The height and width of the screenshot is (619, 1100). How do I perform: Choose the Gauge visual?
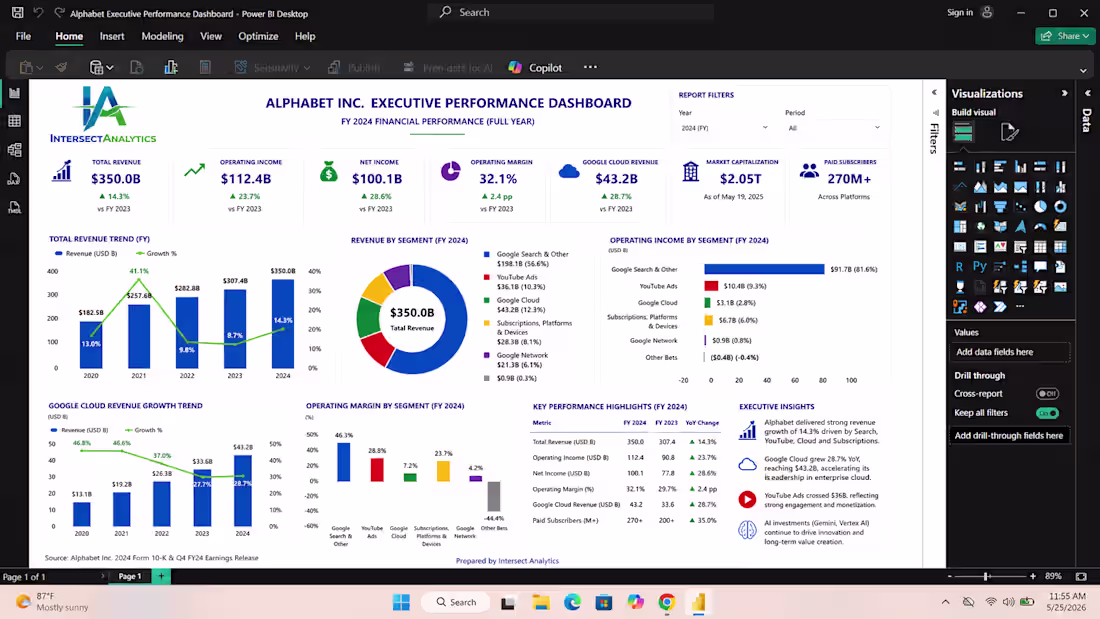(1040, 227)
